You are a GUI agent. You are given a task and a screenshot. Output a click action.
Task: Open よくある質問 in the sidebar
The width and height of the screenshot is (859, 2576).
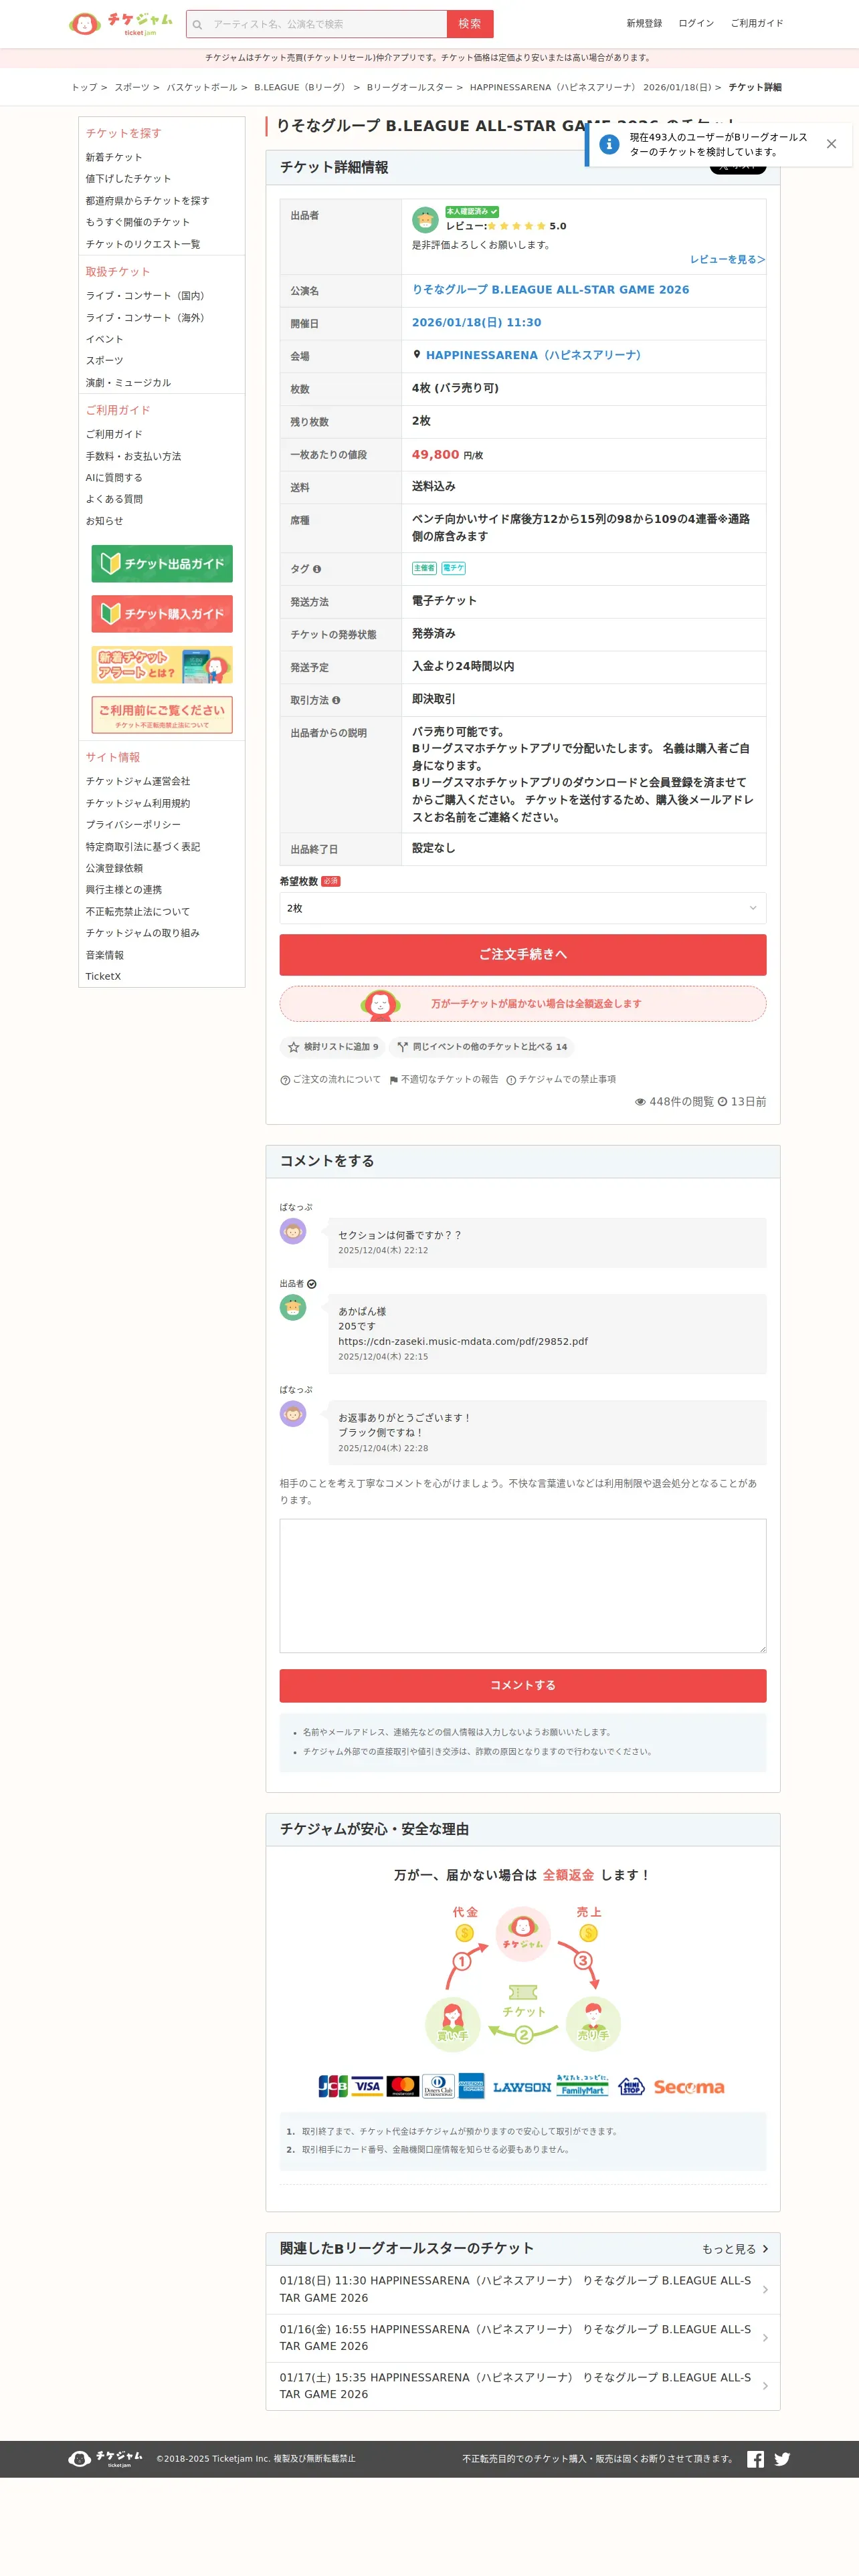pos(114,499)
